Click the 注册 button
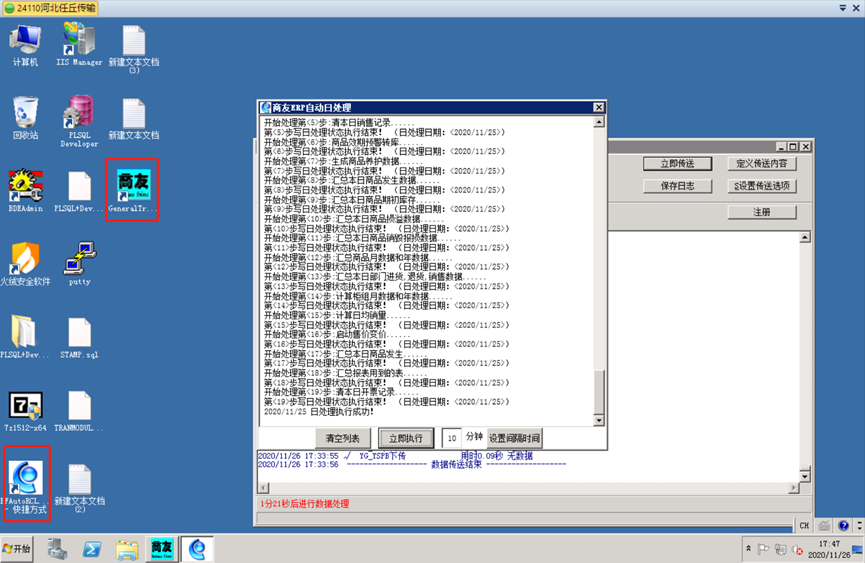Screen dimensions: 865x563 762,212
